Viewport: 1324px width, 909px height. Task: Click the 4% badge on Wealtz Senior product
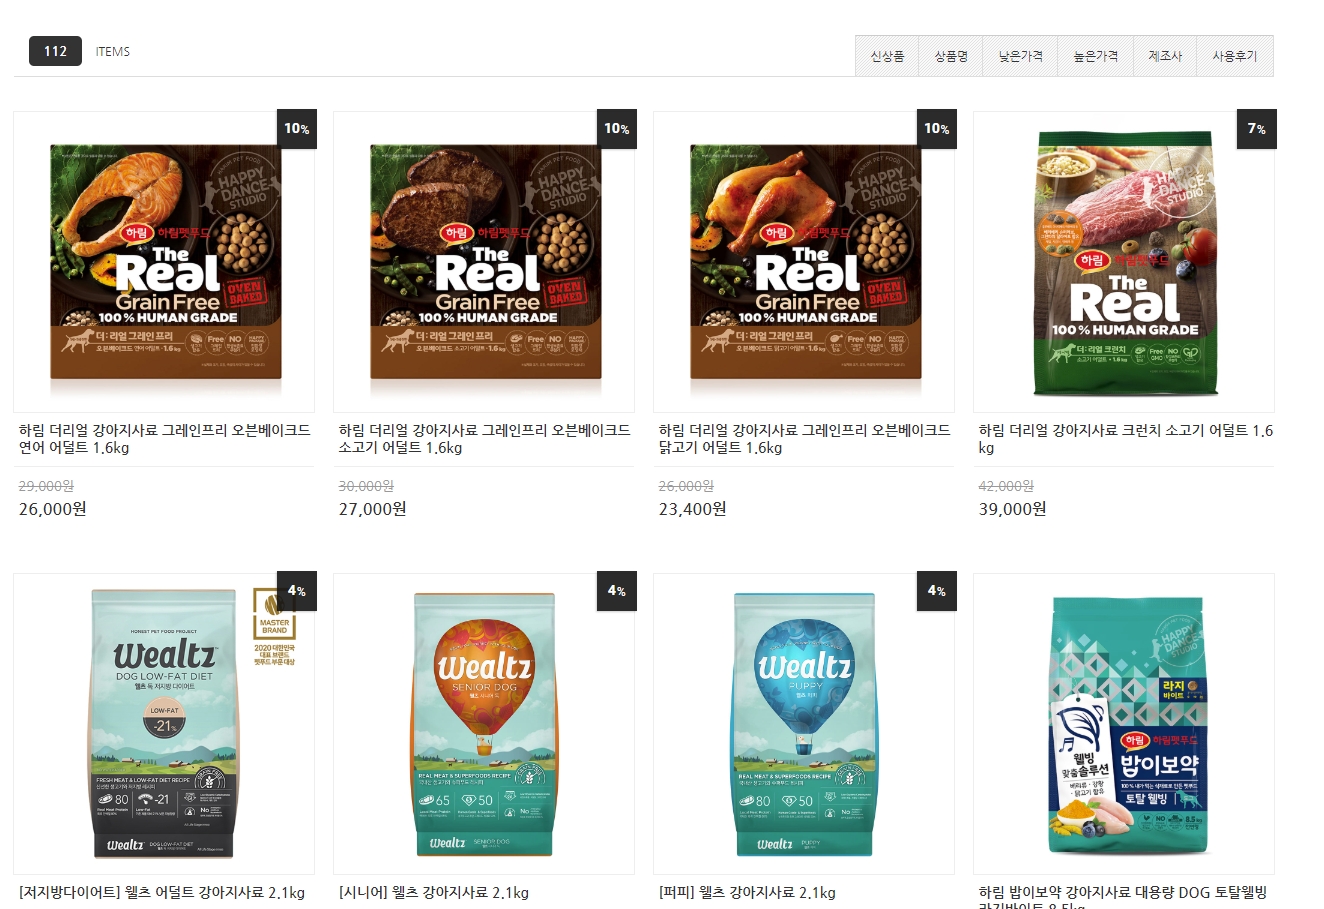[x=617, y=591]
